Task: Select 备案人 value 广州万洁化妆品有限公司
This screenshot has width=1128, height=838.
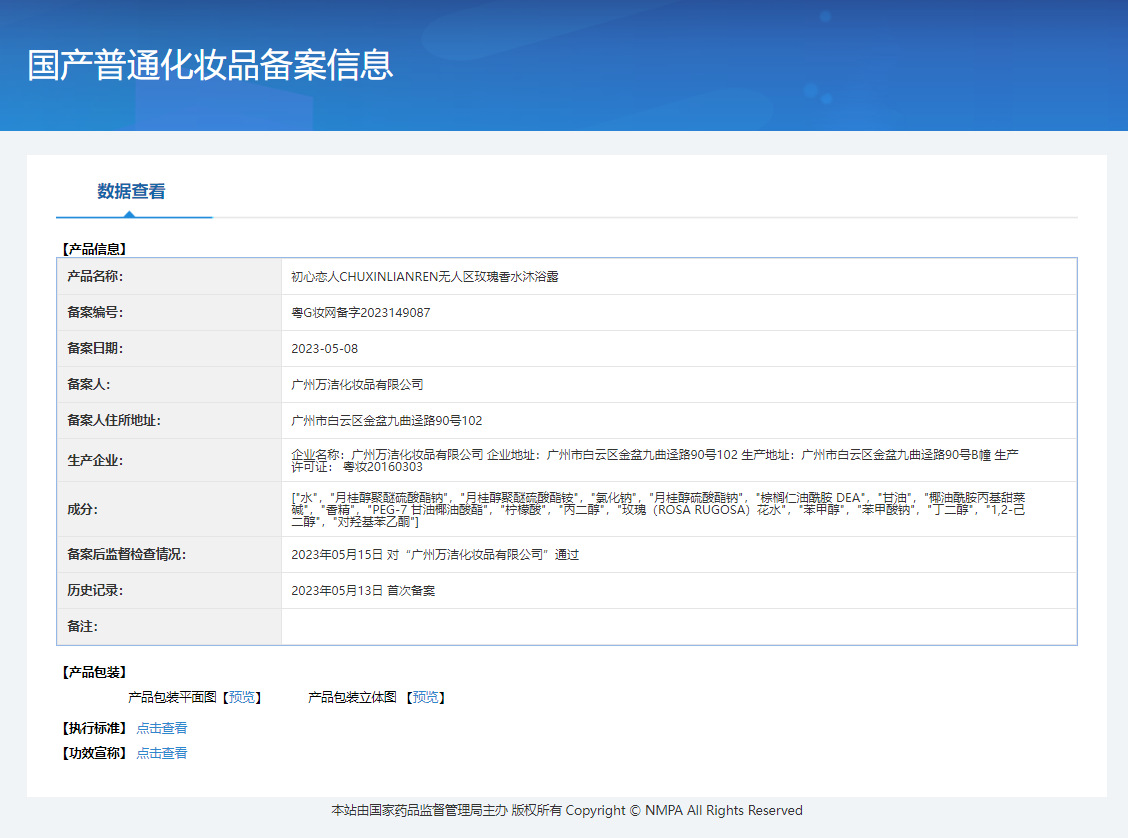Action: click(357, 385)
